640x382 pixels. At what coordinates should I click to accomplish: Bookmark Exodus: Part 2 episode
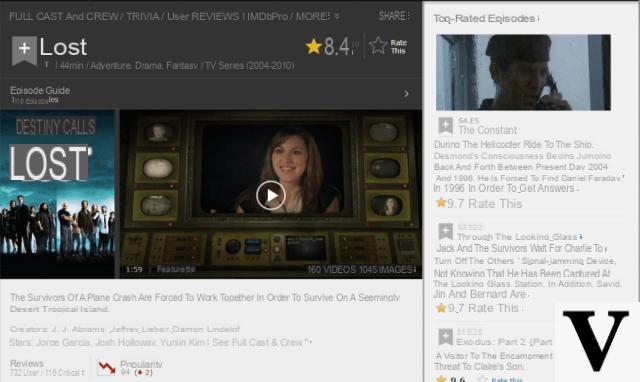[445, 337]
